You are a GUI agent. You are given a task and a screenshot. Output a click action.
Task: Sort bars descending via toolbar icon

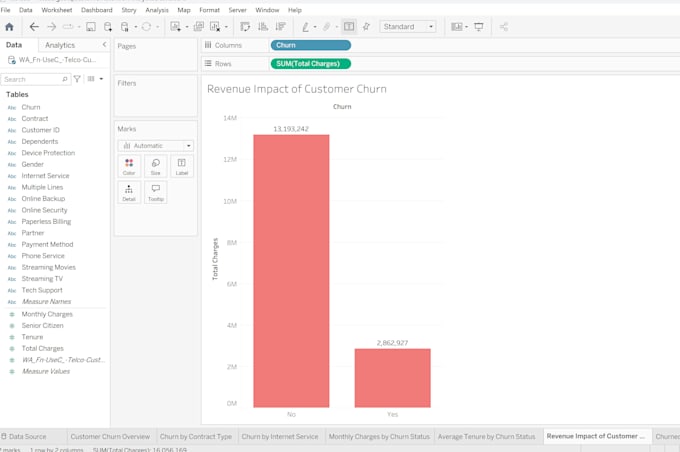tap(281, 27)
